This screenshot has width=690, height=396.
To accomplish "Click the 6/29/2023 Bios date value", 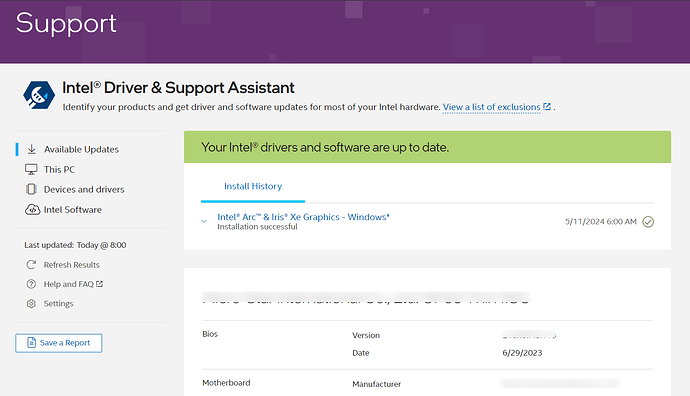I will tap(522, 353).
